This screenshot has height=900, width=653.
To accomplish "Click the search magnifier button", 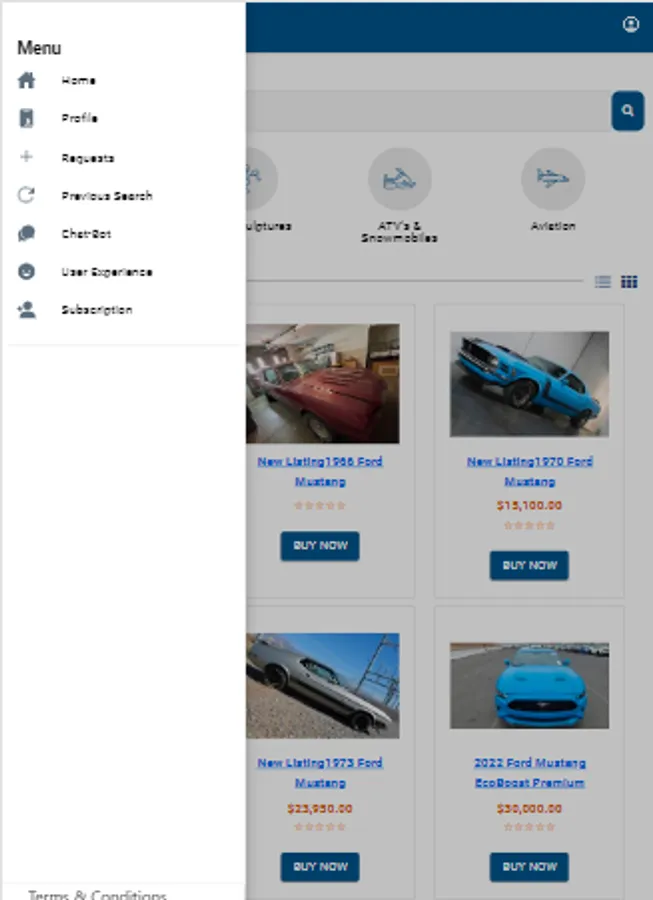I will point(628,111).
